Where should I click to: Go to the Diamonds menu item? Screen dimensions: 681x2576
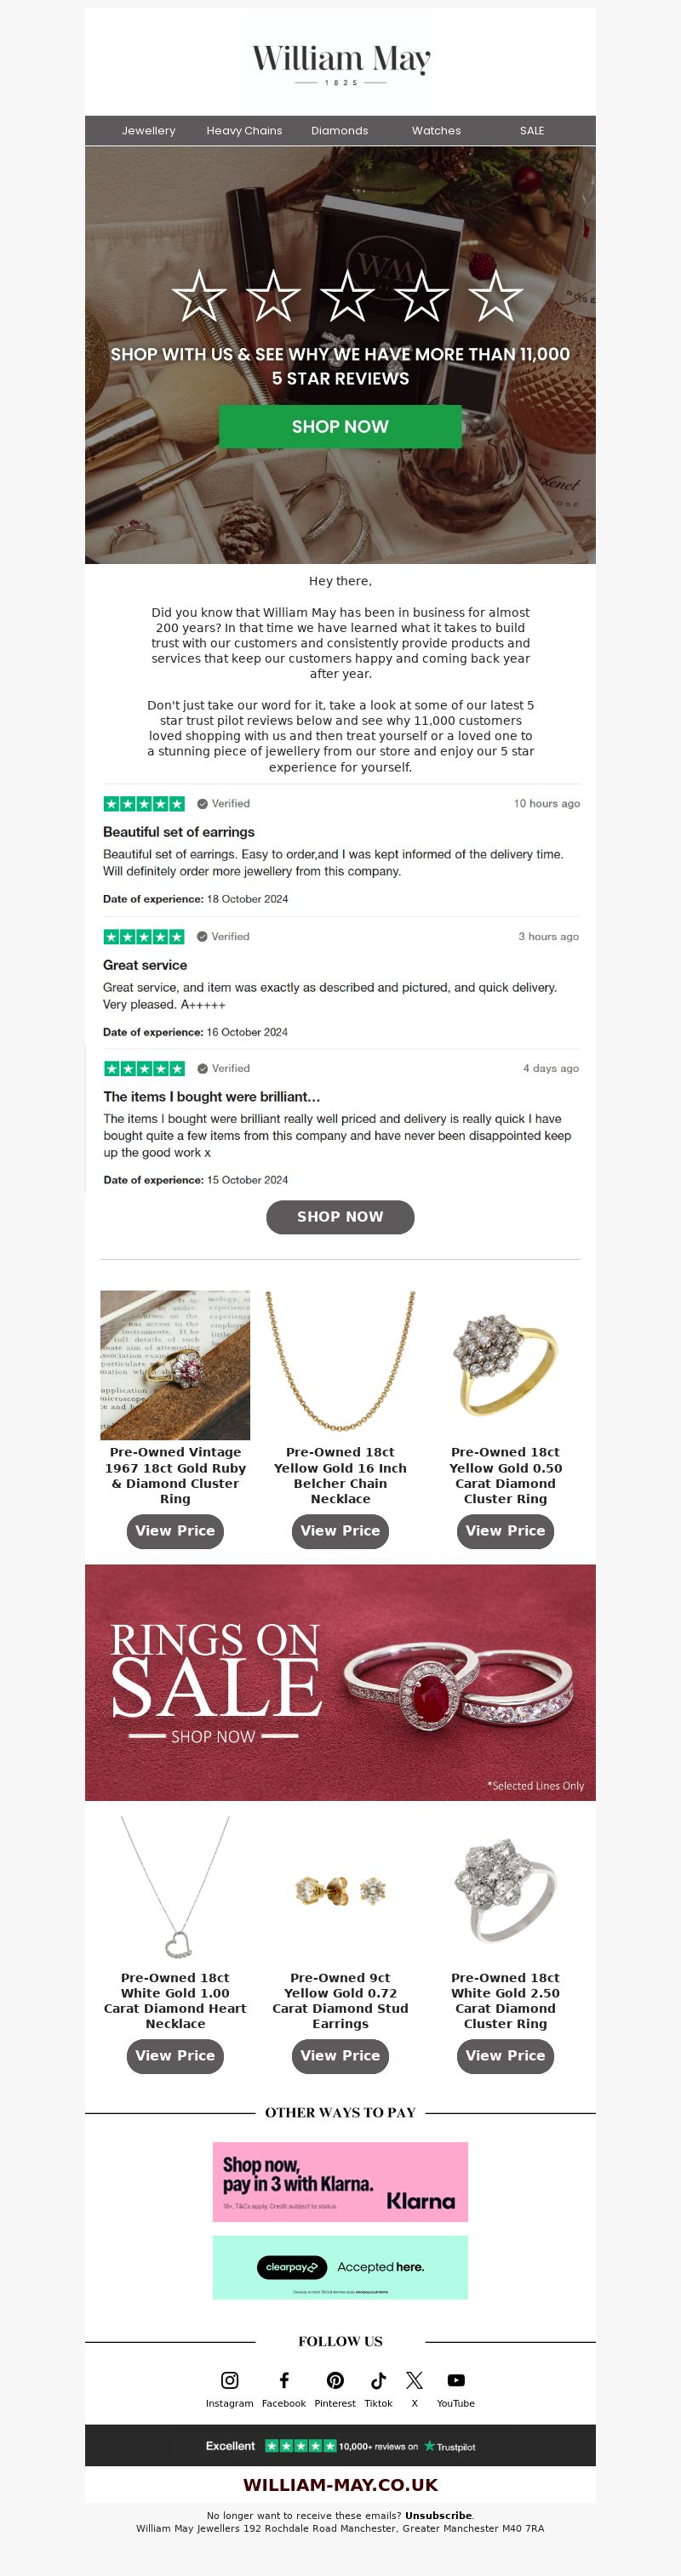click(340, 131)
